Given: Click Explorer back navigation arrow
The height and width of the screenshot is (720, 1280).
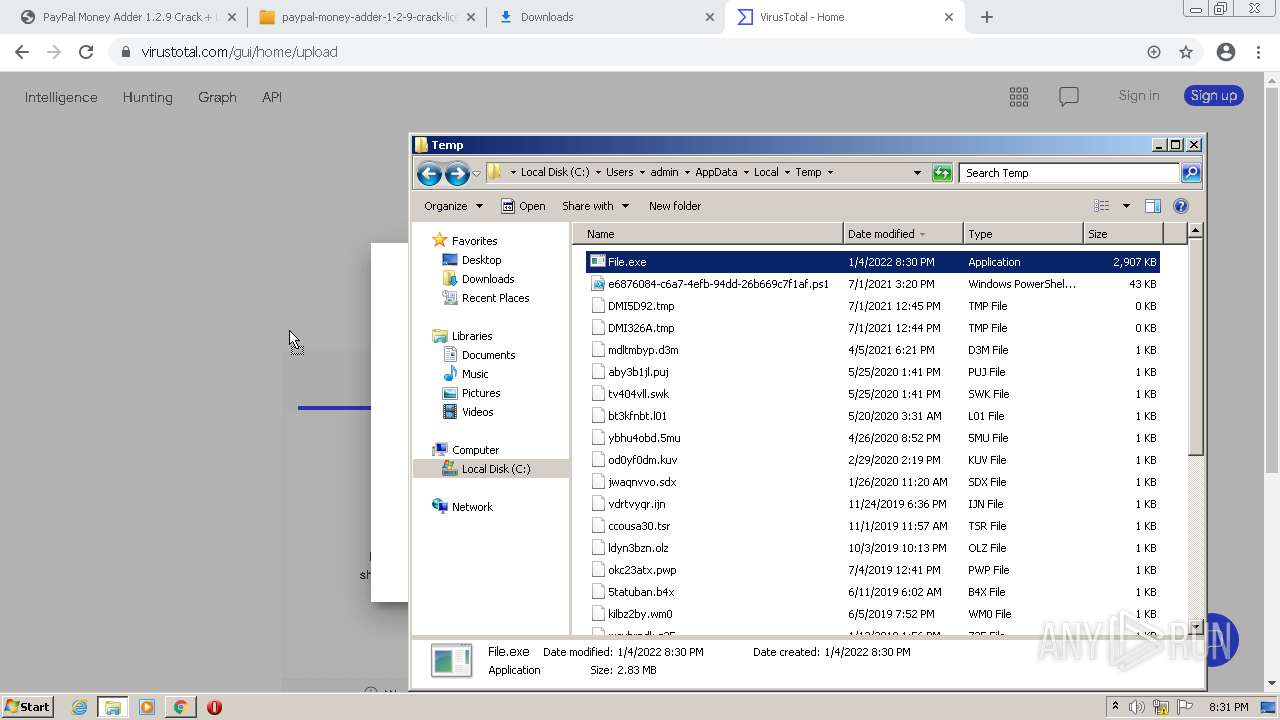Looking at the screenshot, I should [429, 173].
